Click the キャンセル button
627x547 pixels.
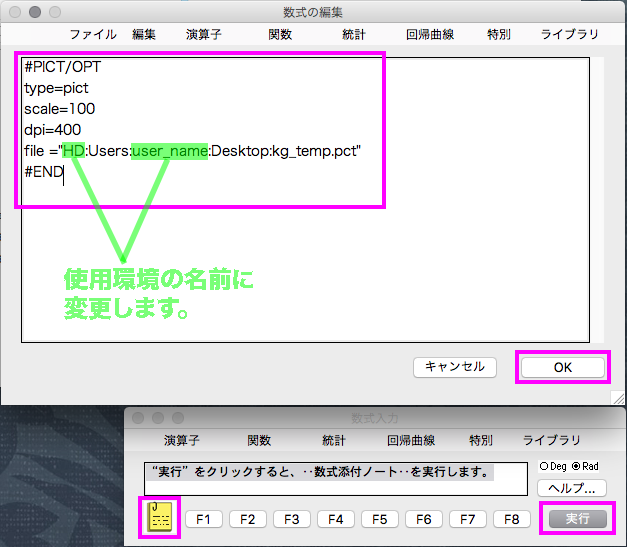(455, 367)
